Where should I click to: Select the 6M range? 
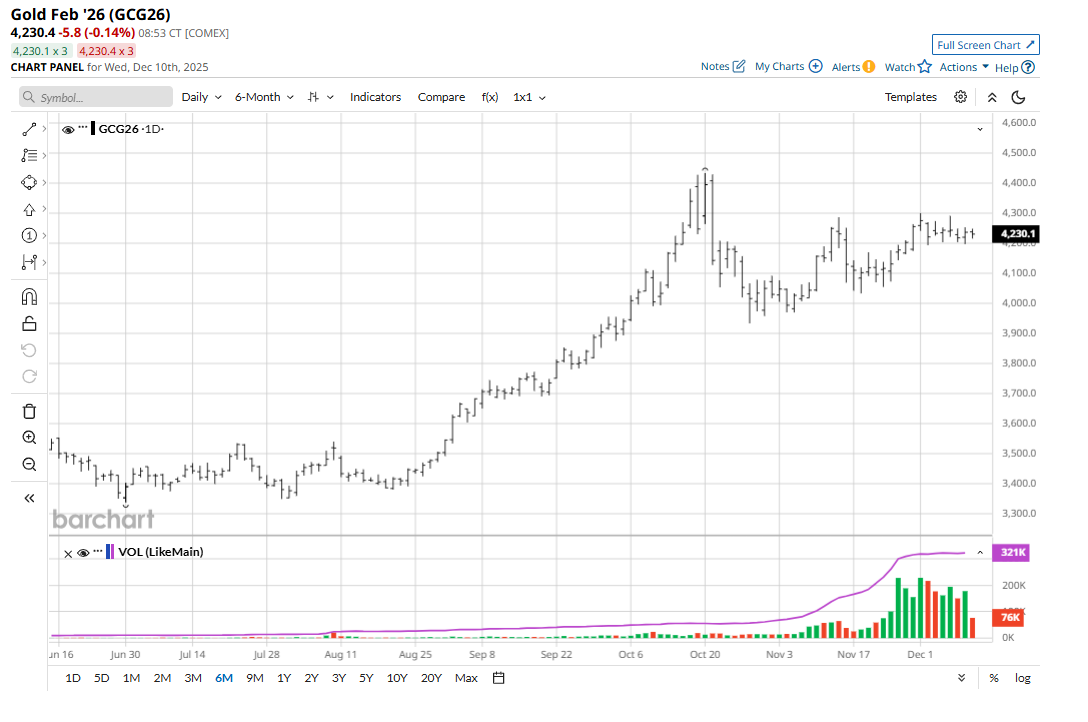click(x=224, y=678)
